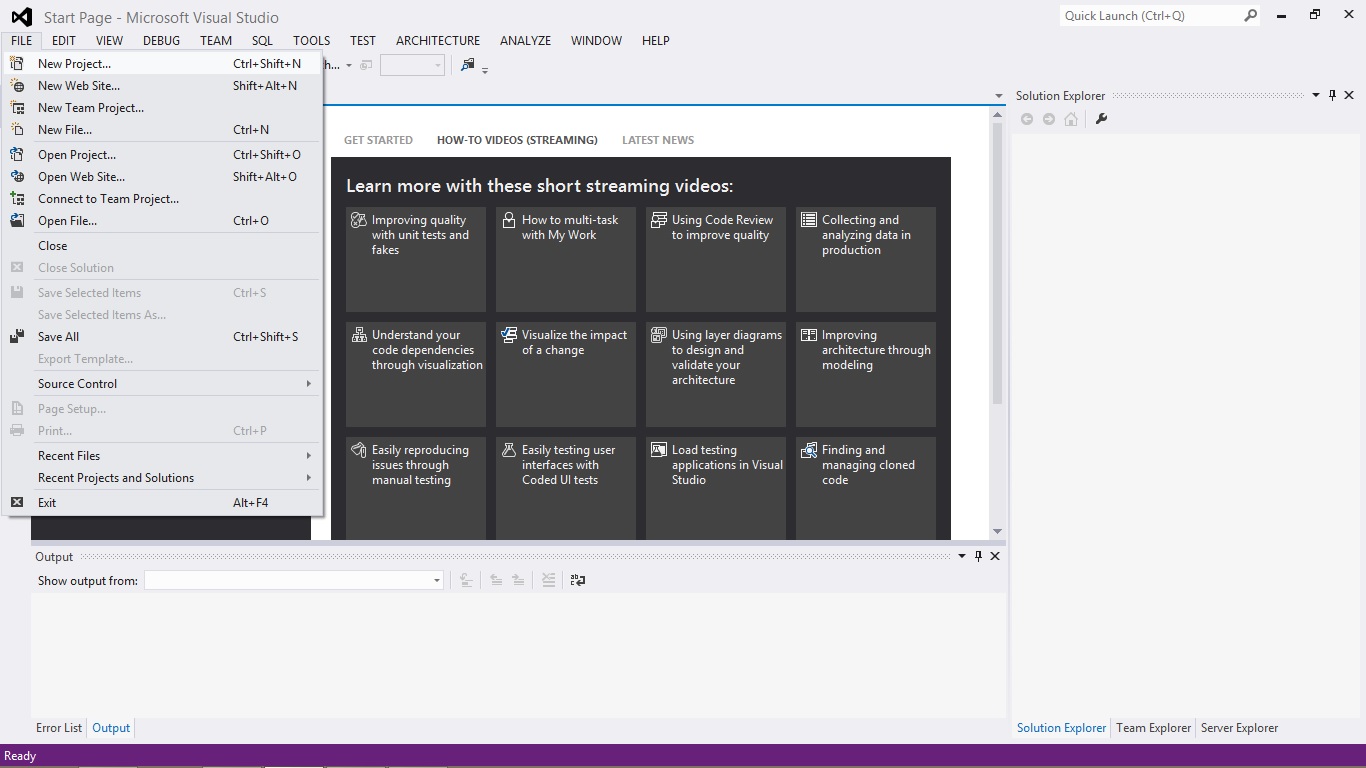Open How to multi-task with My Work video
The image size is (1366, 768).
(566, 260)
